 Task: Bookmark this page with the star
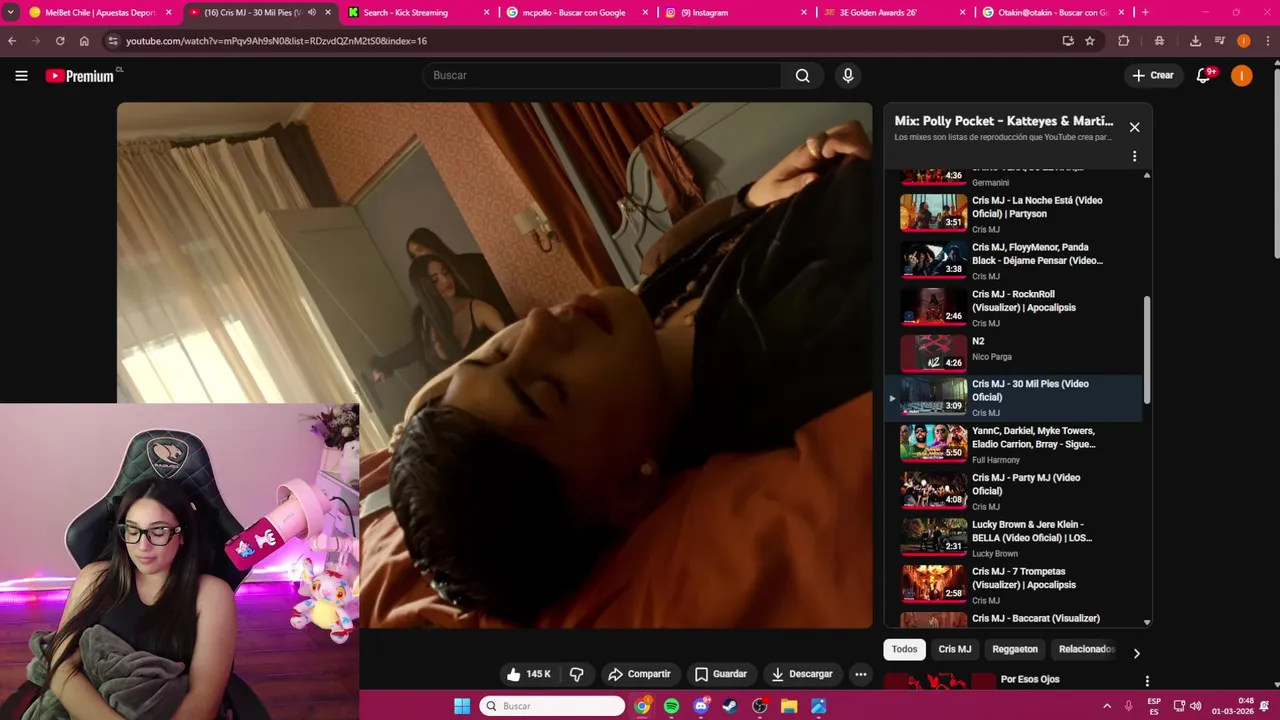1090,41
